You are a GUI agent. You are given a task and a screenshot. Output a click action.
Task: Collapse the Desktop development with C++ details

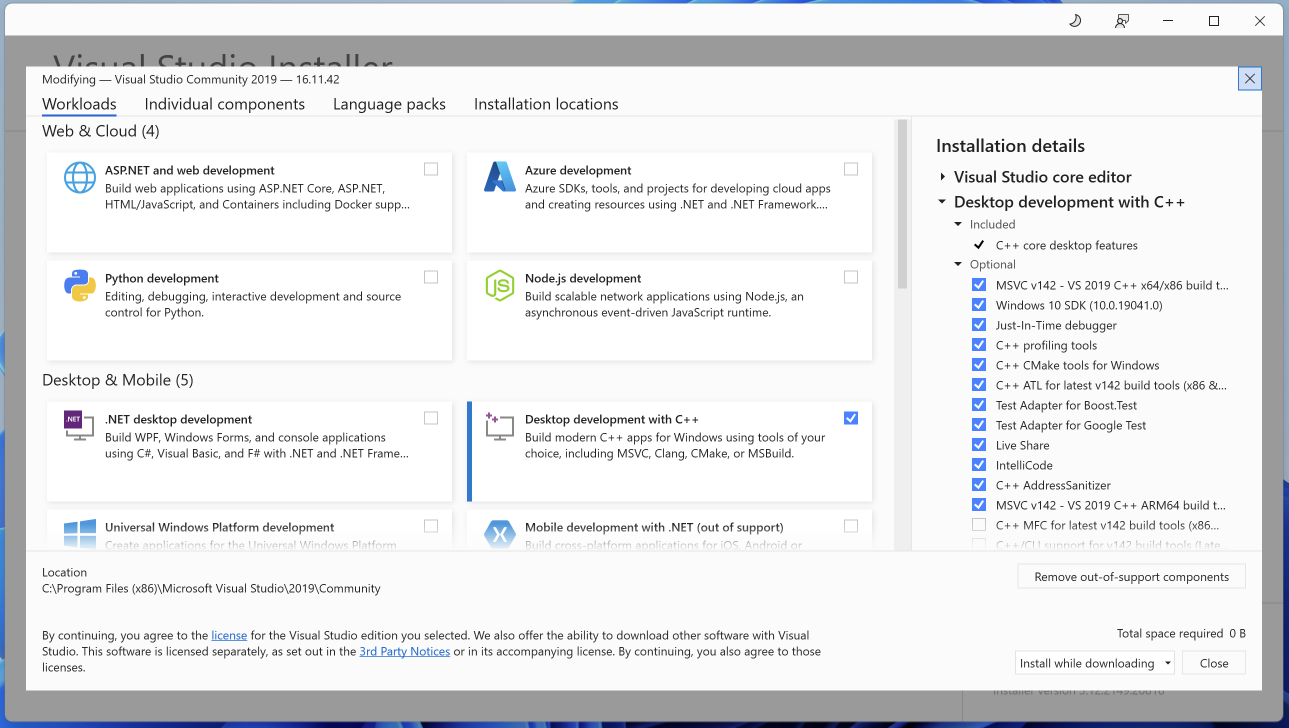pos(943,202)
